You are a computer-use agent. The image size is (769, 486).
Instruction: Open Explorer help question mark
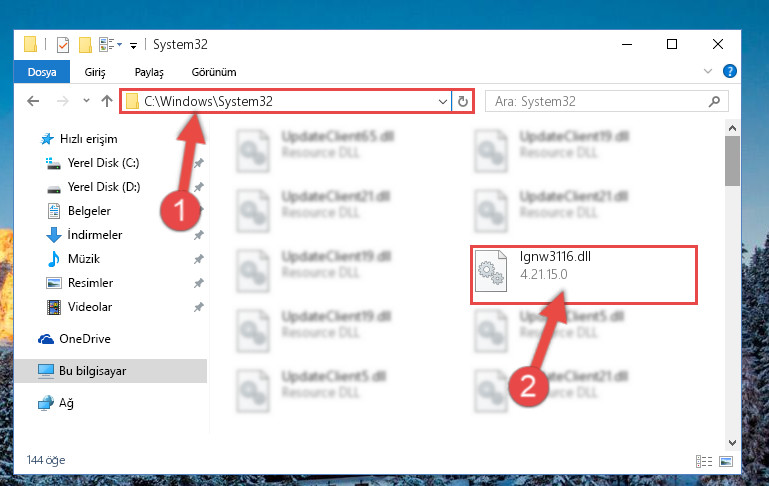730,71
